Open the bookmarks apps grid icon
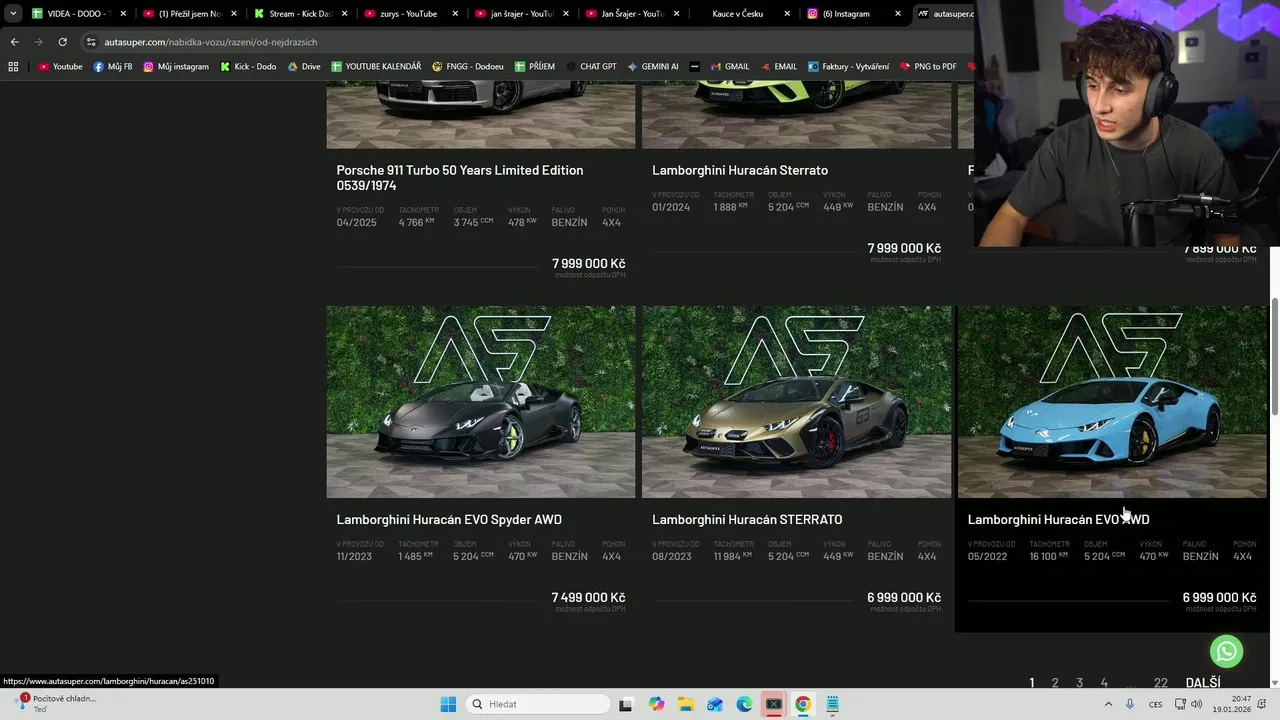1280x720 pixels. (13, 67)
